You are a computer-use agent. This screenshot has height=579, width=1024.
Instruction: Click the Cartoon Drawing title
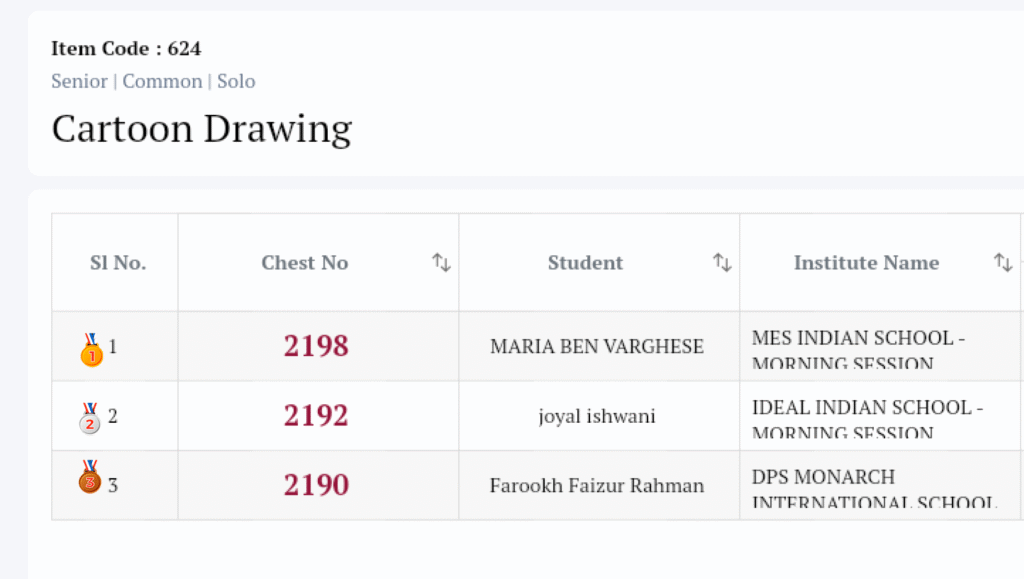(202, 129)
